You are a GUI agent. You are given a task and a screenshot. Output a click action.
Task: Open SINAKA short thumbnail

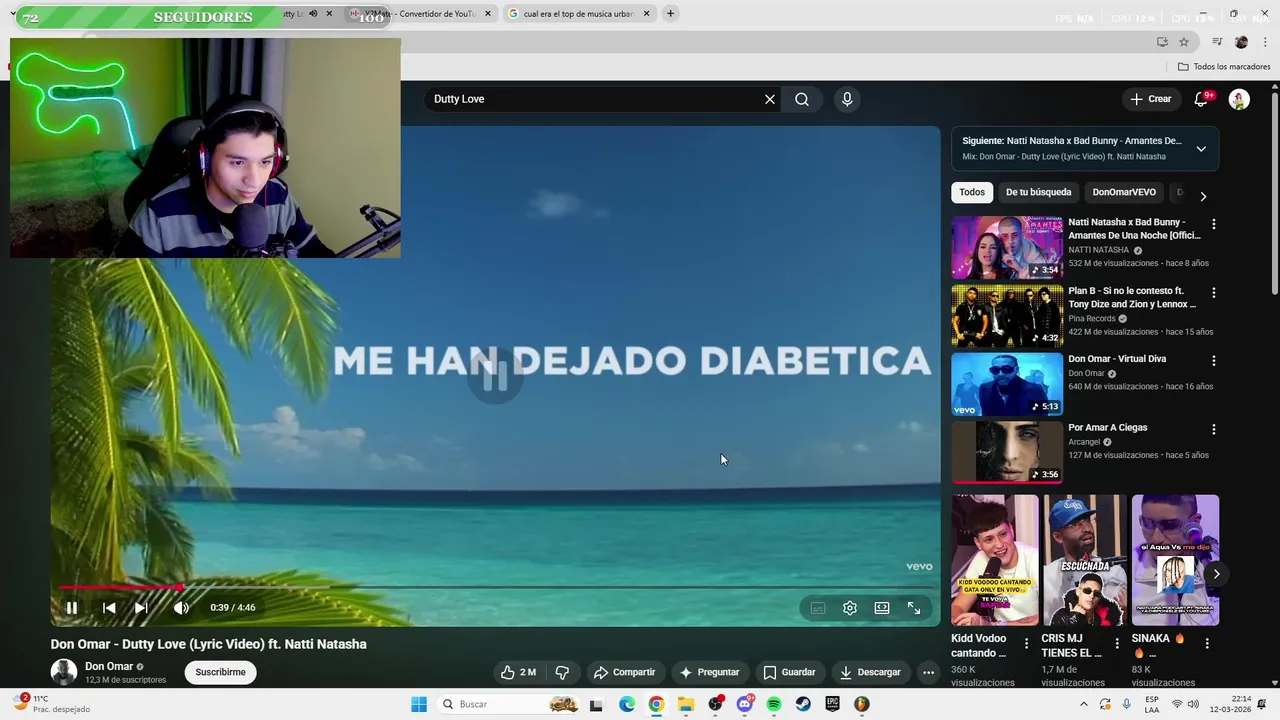pos(1175,560)
